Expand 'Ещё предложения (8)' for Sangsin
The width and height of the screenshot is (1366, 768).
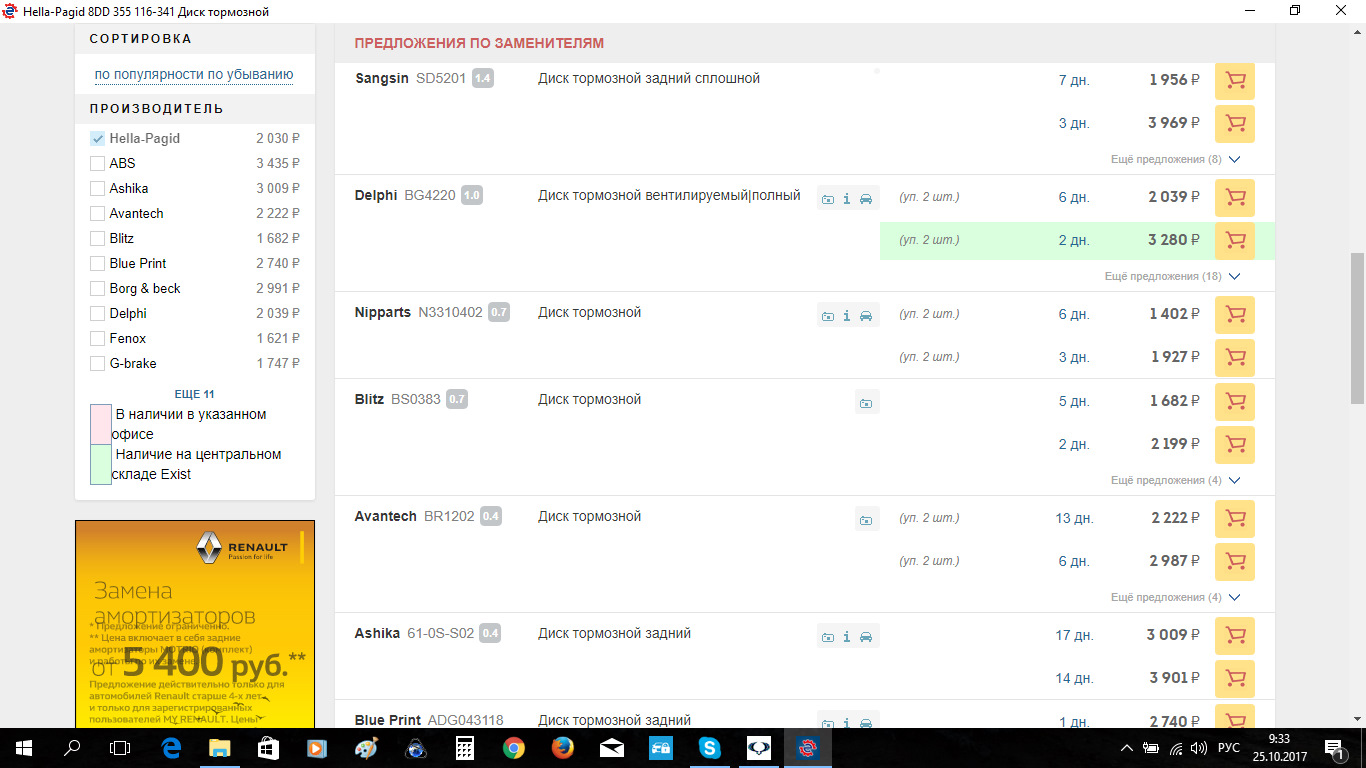1175,160
